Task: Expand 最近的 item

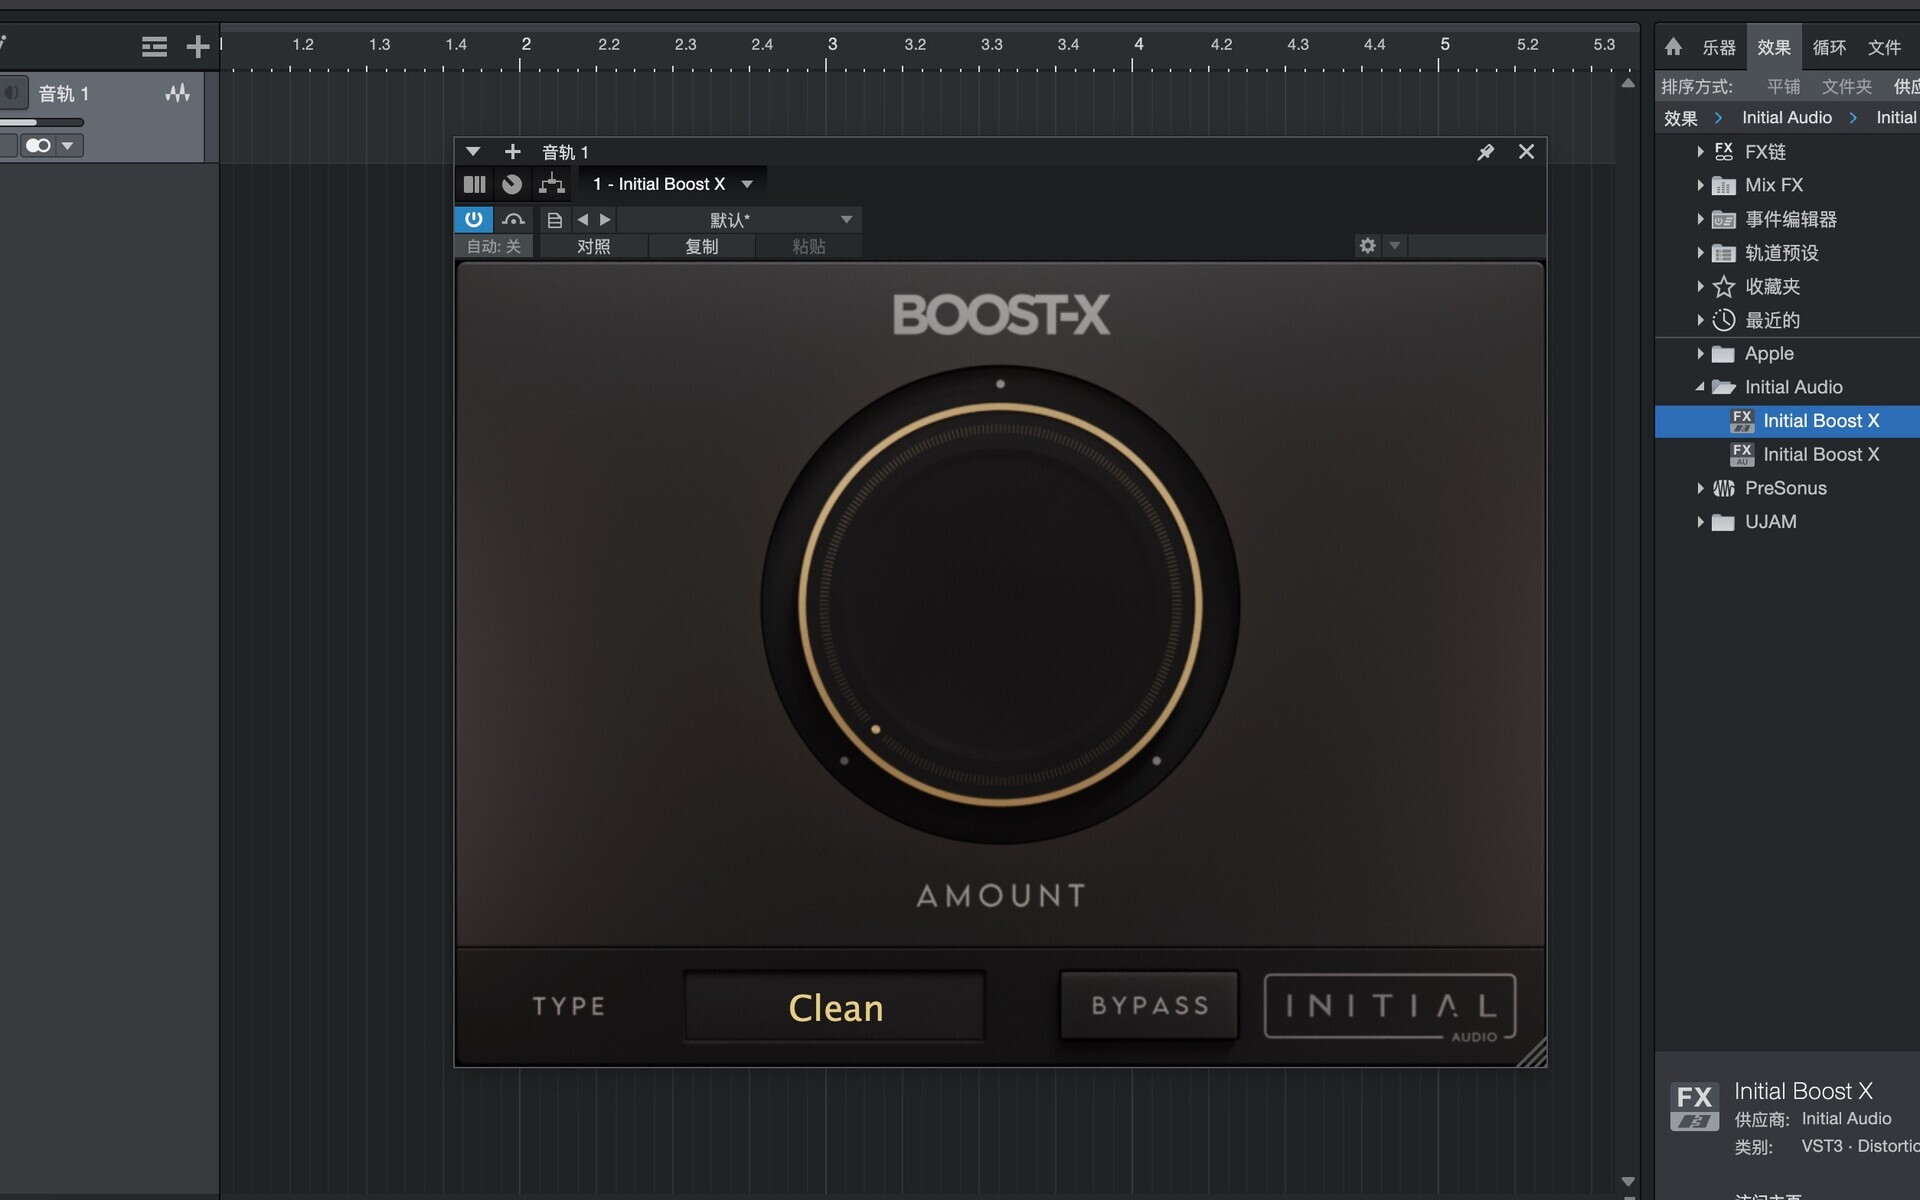Action: [x=1700, y=320]
